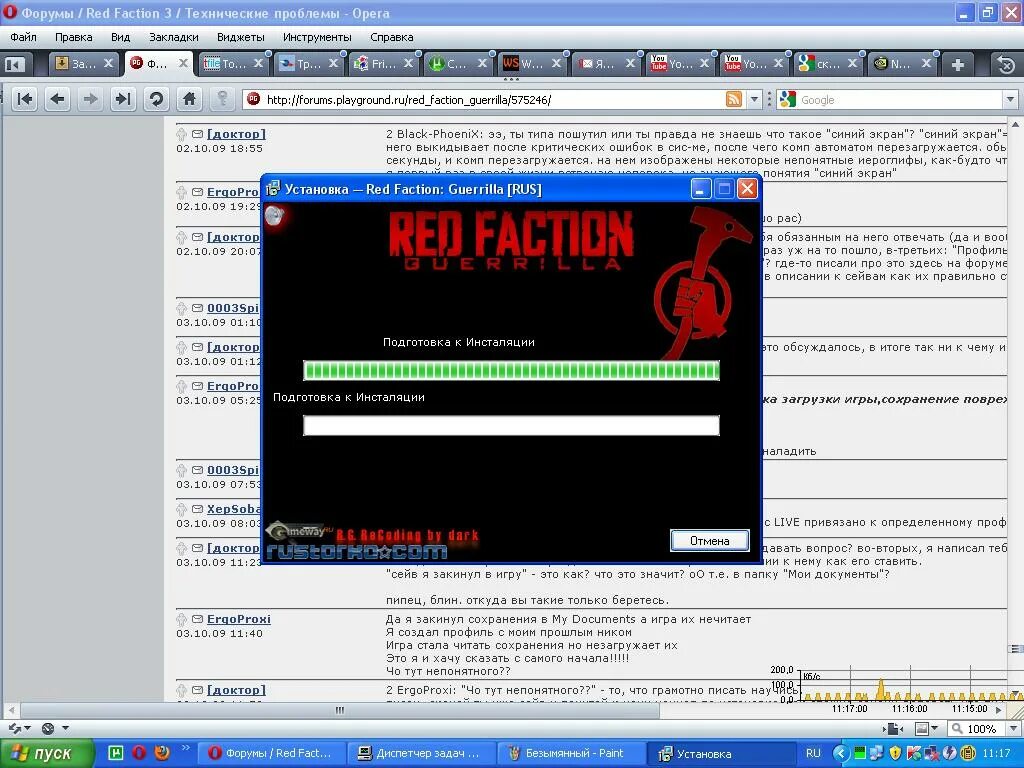
Task: Open the first [доктор] user link
Action: pyautogui.click(x=236, y=134)
